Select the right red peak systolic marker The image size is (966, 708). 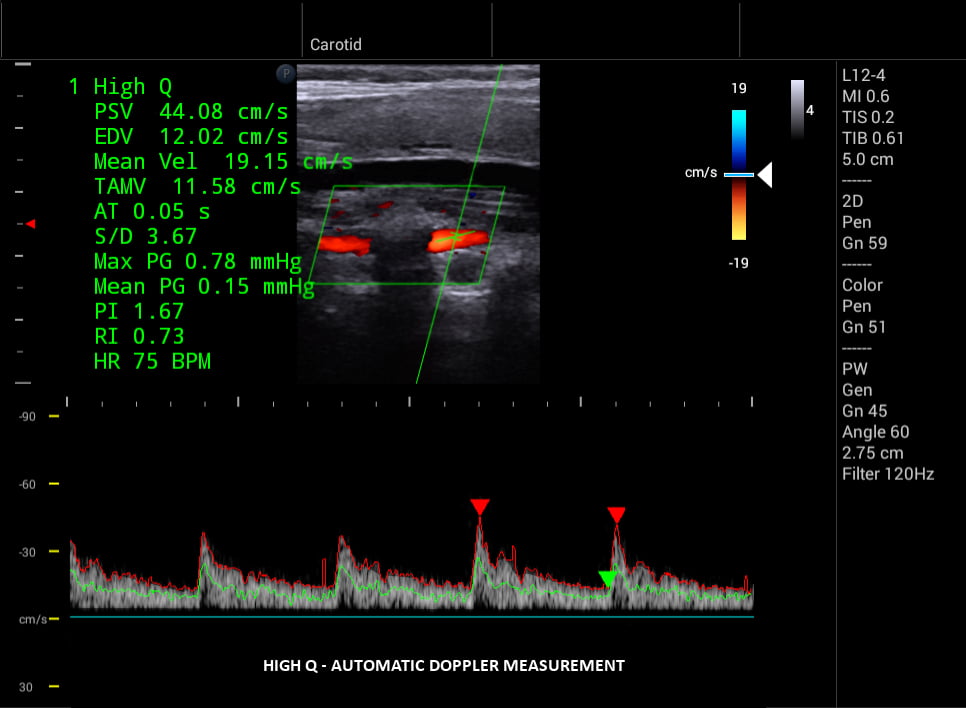click(616, 515)
